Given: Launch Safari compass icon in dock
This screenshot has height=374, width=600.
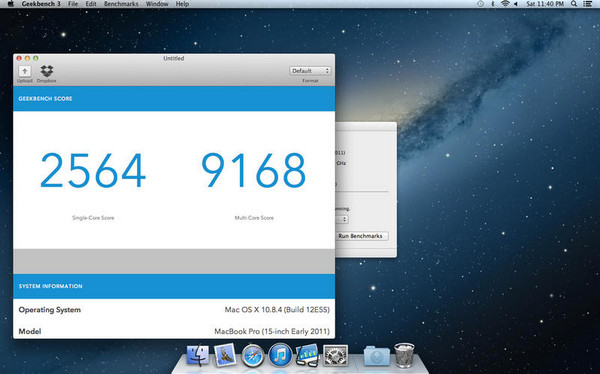Looking at the screenshot, I should 253,356.
